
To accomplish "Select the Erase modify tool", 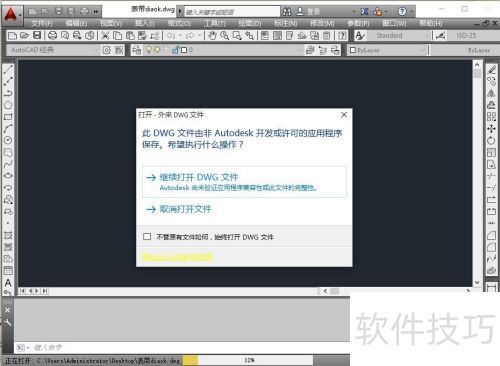I will (491, 70).
